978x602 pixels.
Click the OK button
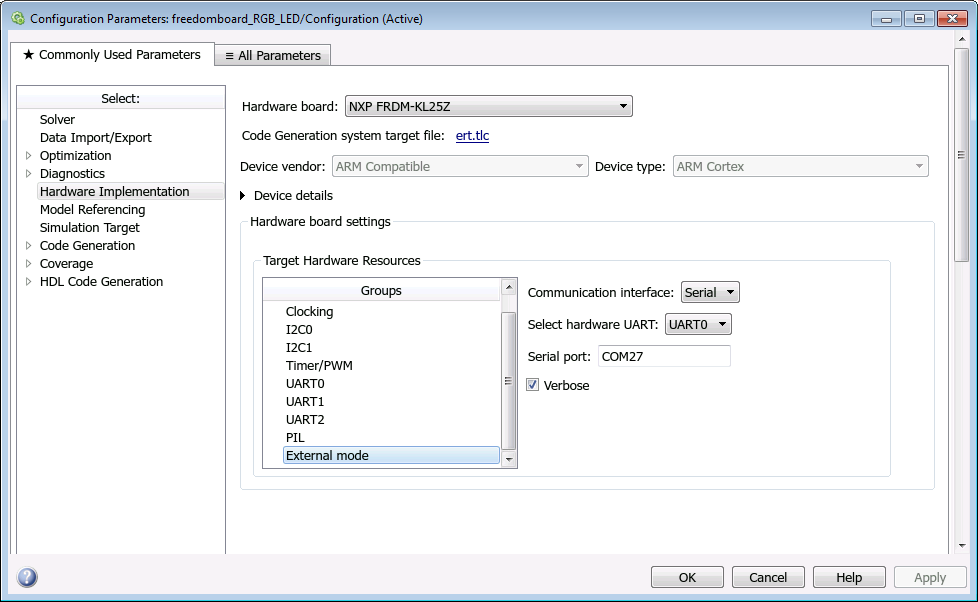click(x=687, y=577)
